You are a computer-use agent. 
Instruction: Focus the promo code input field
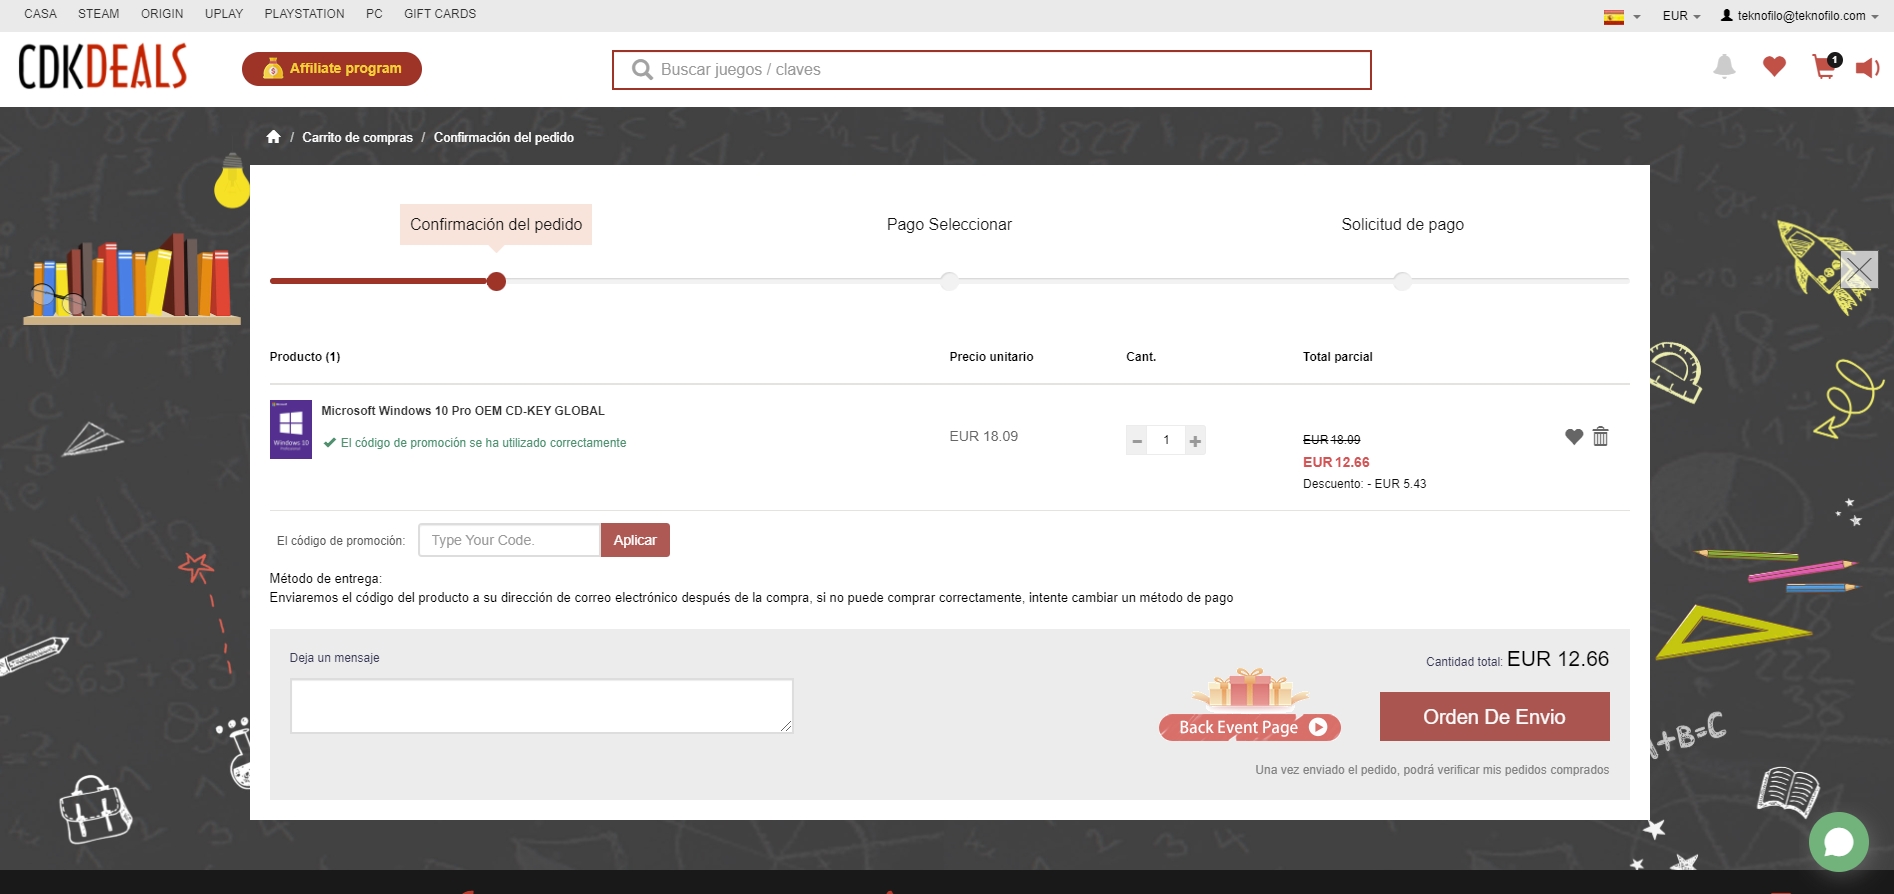pyautogui.click(x=509, y=540)
